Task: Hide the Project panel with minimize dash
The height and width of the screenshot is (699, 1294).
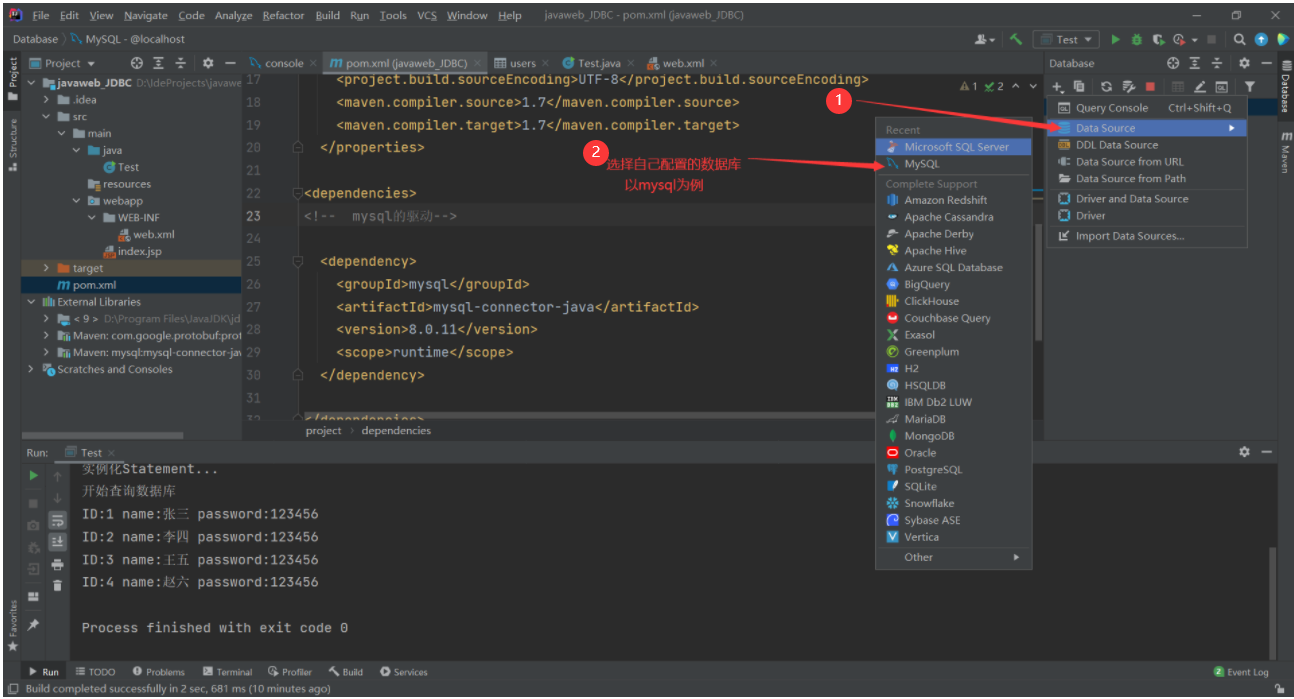Action: 230,63
